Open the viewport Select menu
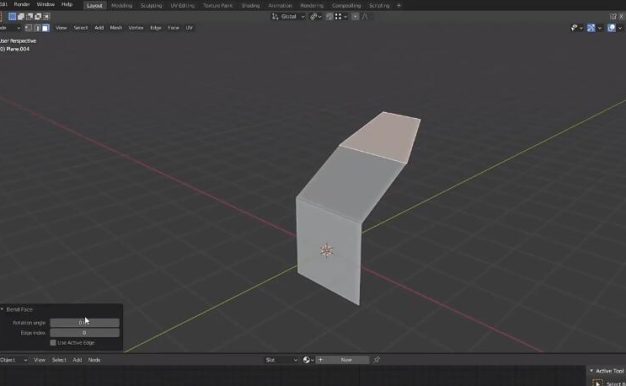626x386 pixels. point(81,28)
